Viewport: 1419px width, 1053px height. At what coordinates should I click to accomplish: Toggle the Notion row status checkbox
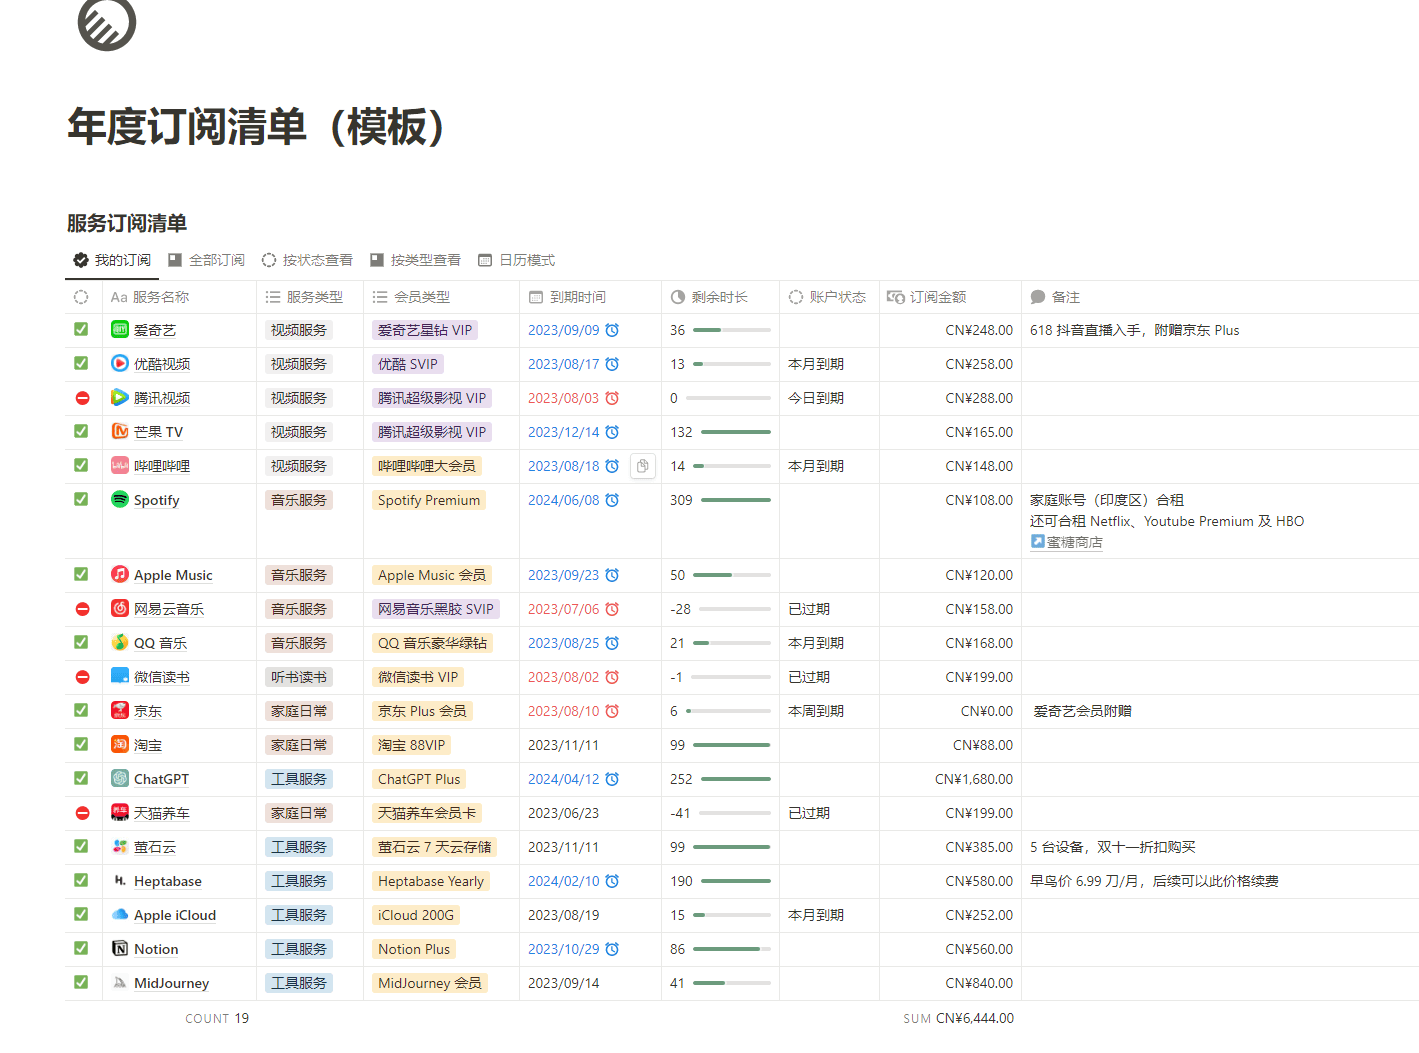click(x=81, y=948)
